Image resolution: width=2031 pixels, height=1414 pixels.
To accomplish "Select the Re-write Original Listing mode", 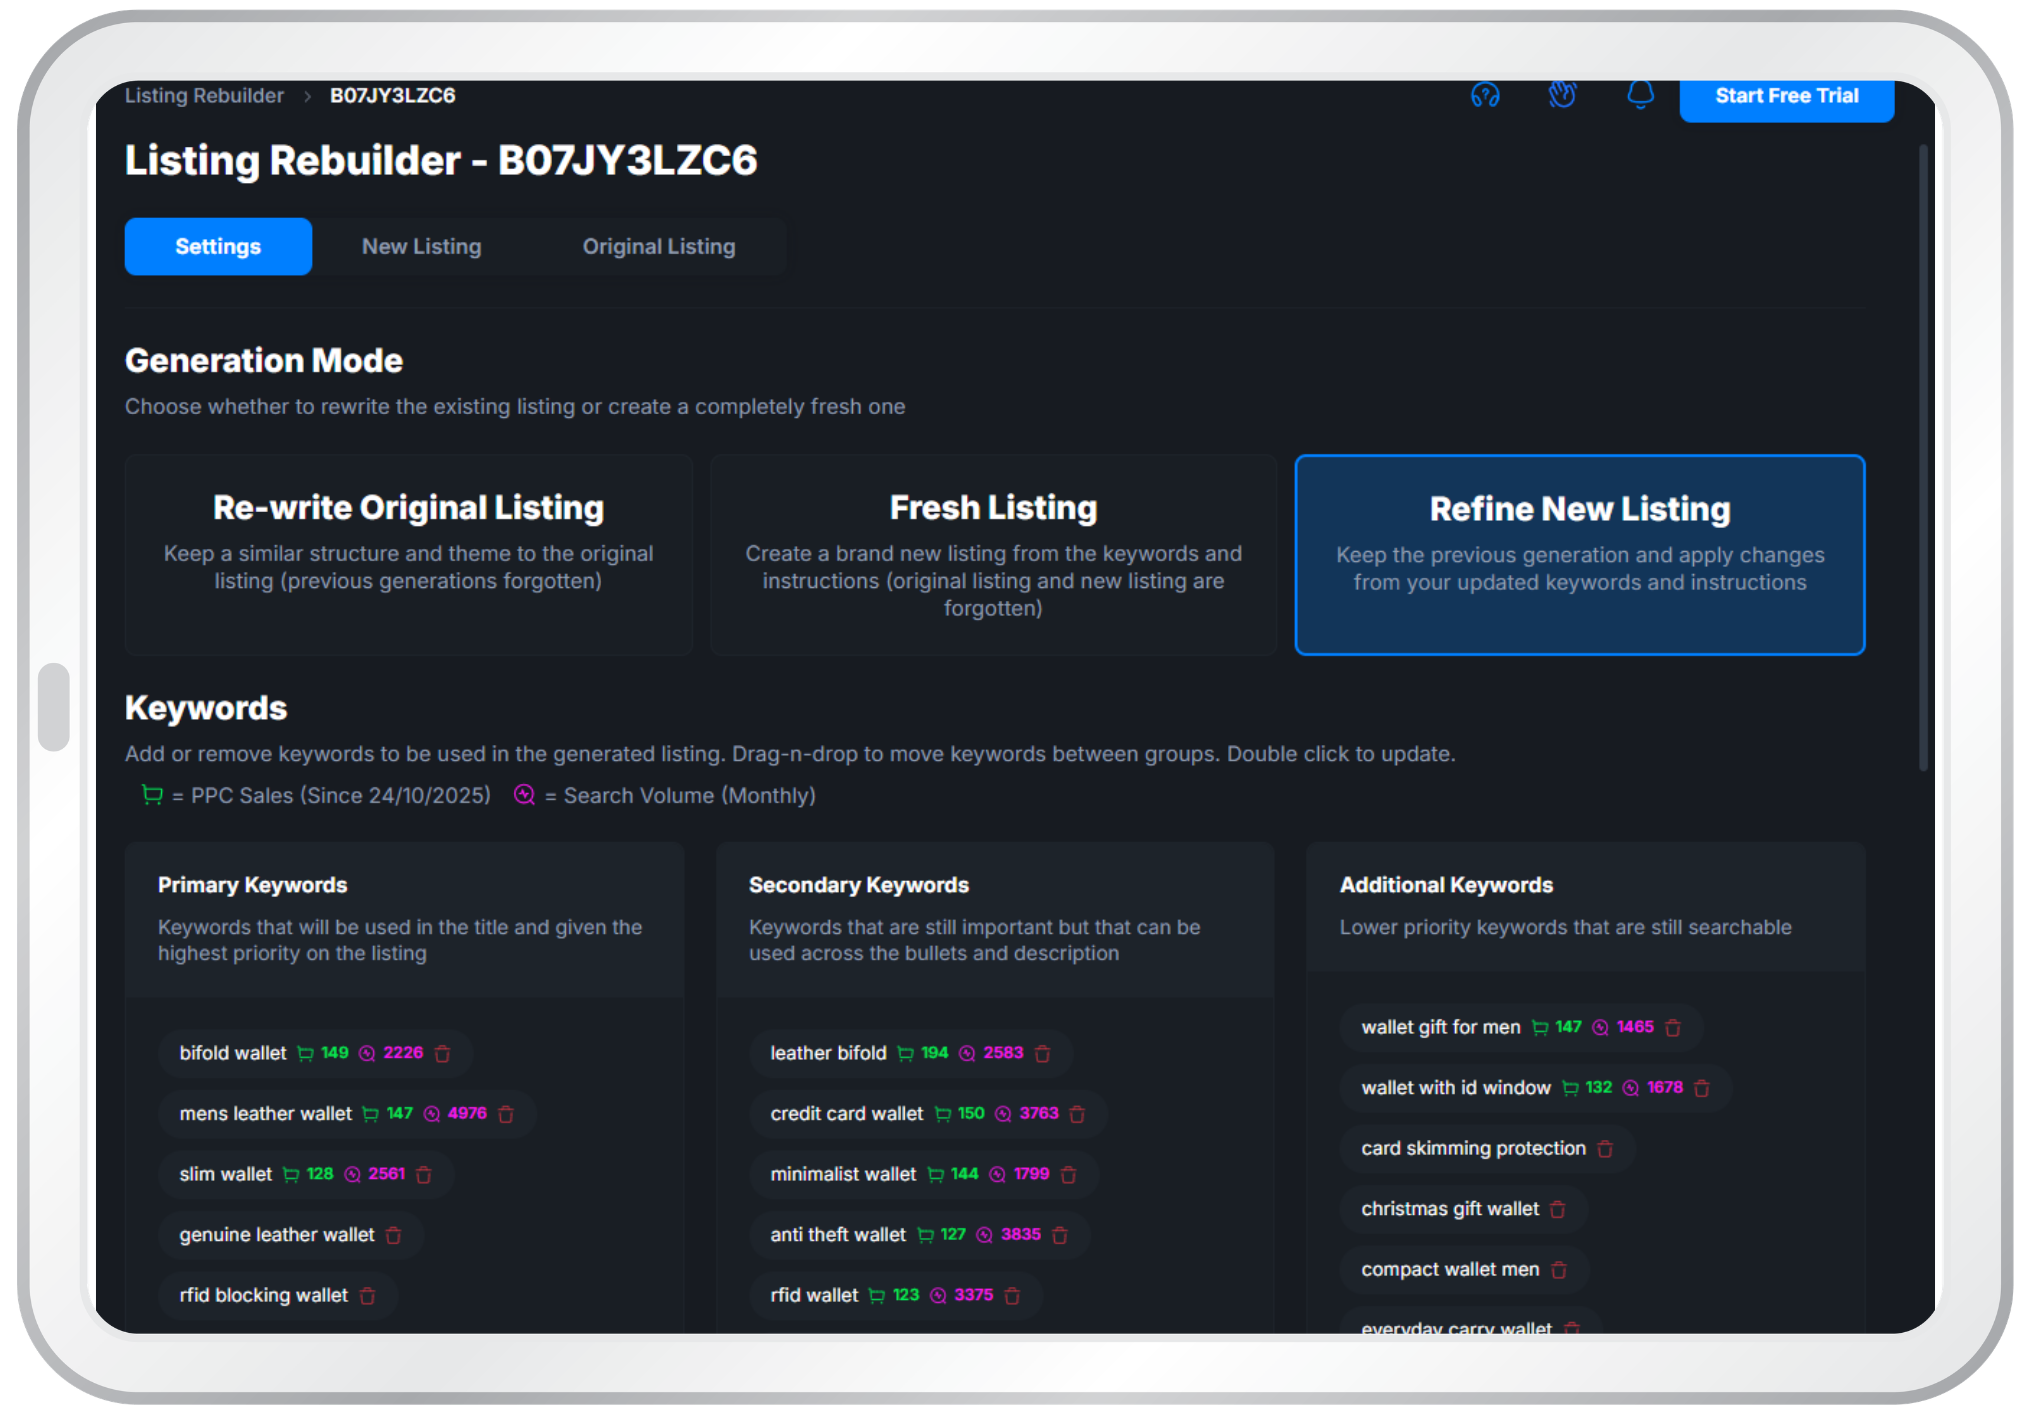I will click(x=408, y=555).
